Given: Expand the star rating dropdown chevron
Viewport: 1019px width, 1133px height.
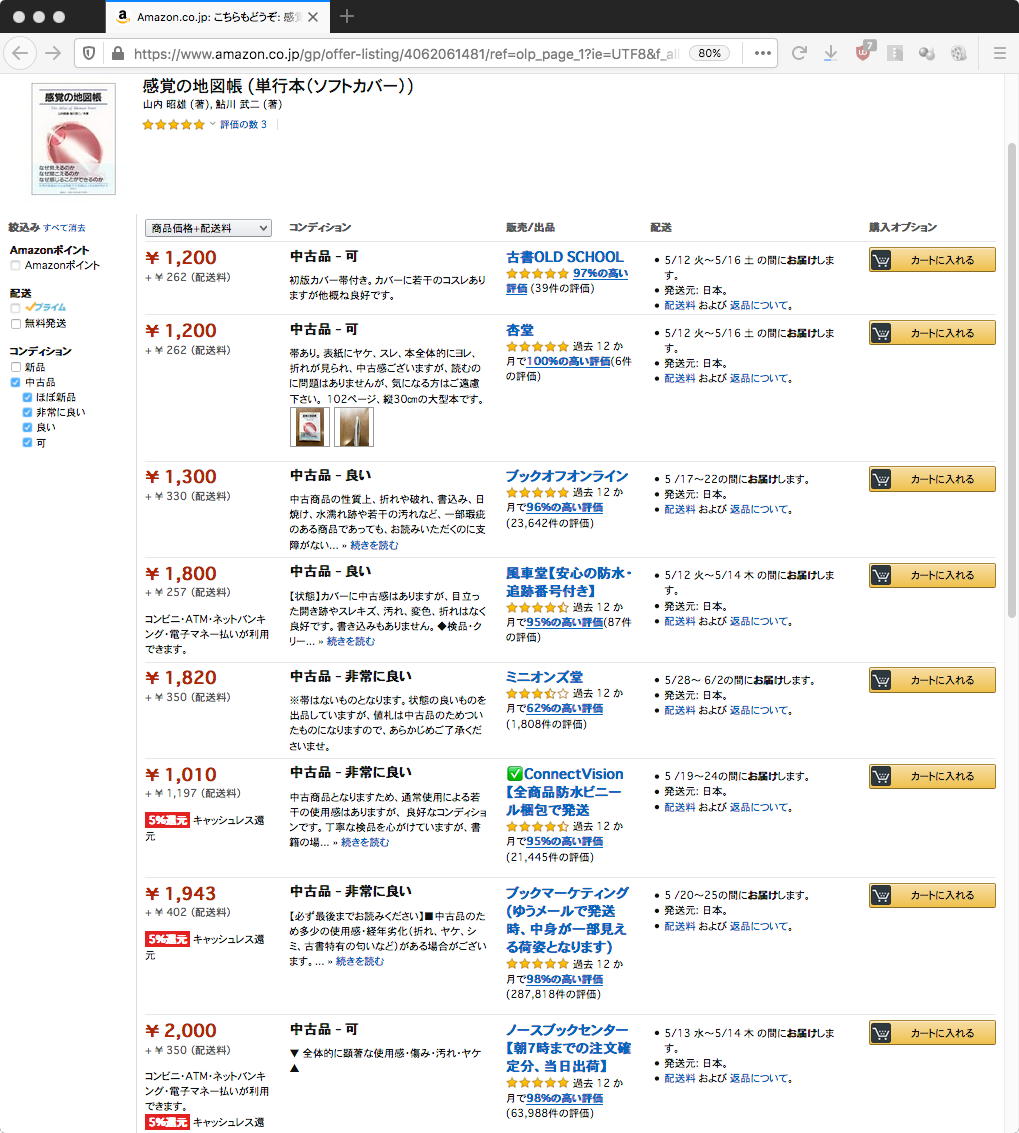Looking at the screenshot, I should coord(212,124).
